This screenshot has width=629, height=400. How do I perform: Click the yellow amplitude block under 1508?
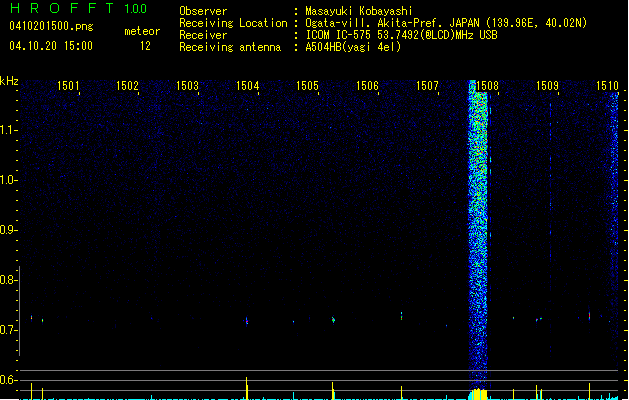pos(478,394)
